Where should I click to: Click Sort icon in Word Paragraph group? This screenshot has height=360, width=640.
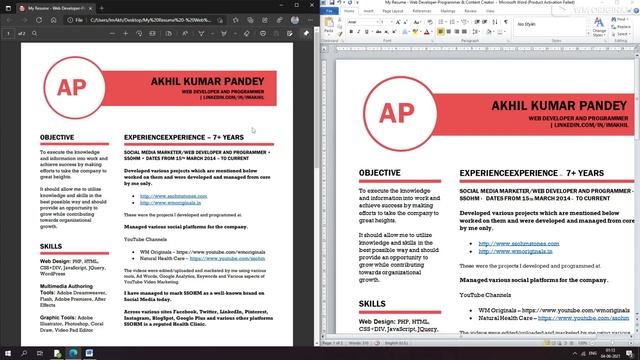pos(495,22)
